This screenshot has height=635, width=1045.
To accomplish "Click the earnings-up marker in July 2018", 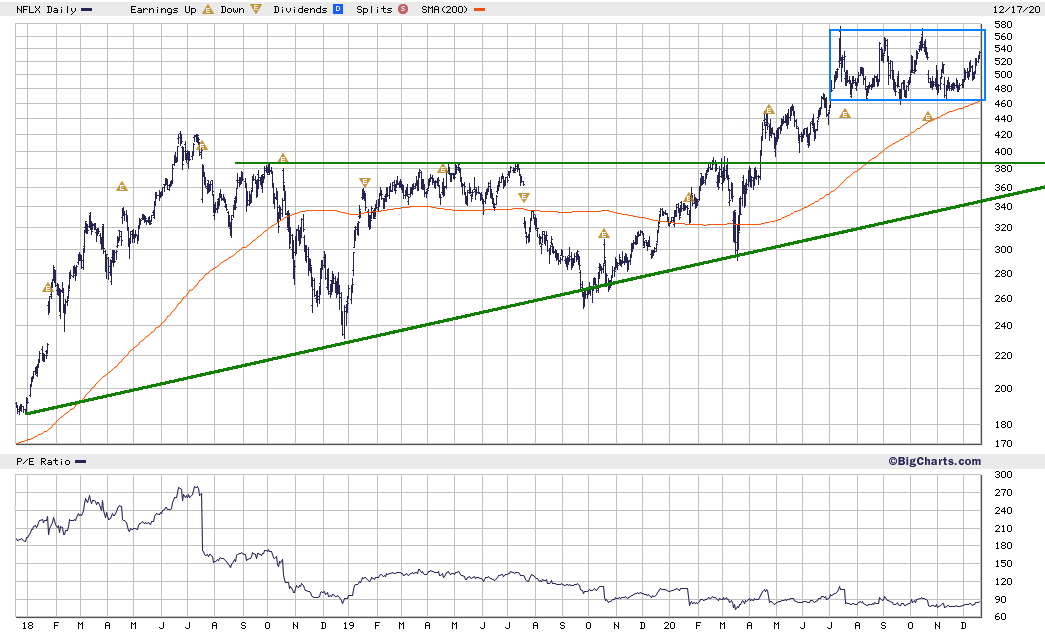I will [x=203, y=145].
